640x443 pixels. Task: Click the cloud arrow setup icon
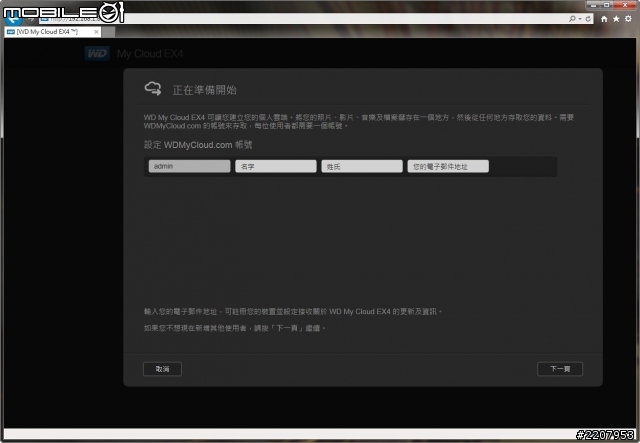[x=153, y=88]
